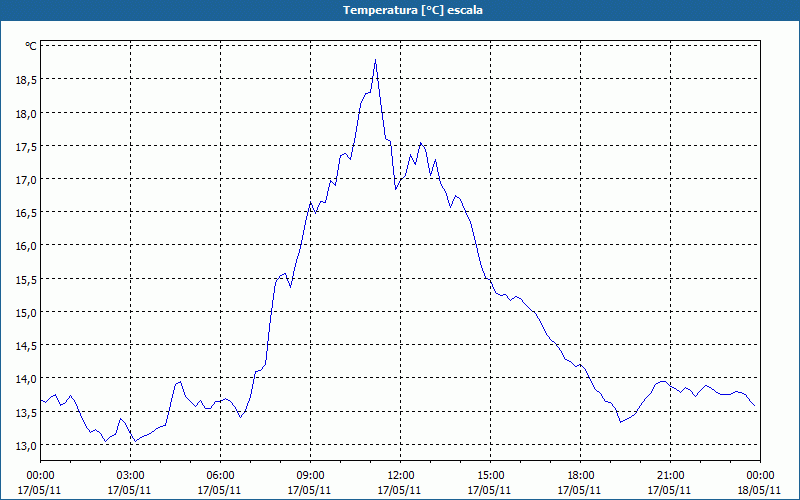Select the 03:00 time axis label
The width and height of the screenshot is (800, 500).
click(130, 476)
